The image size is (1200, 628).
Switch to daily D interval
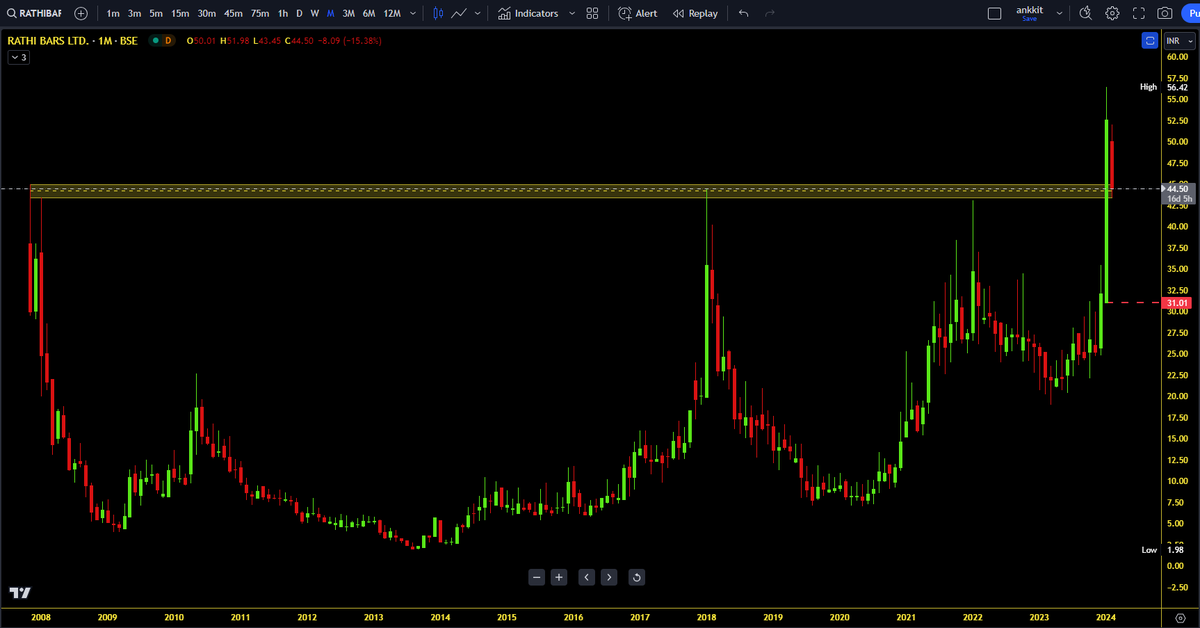[299, 14]
